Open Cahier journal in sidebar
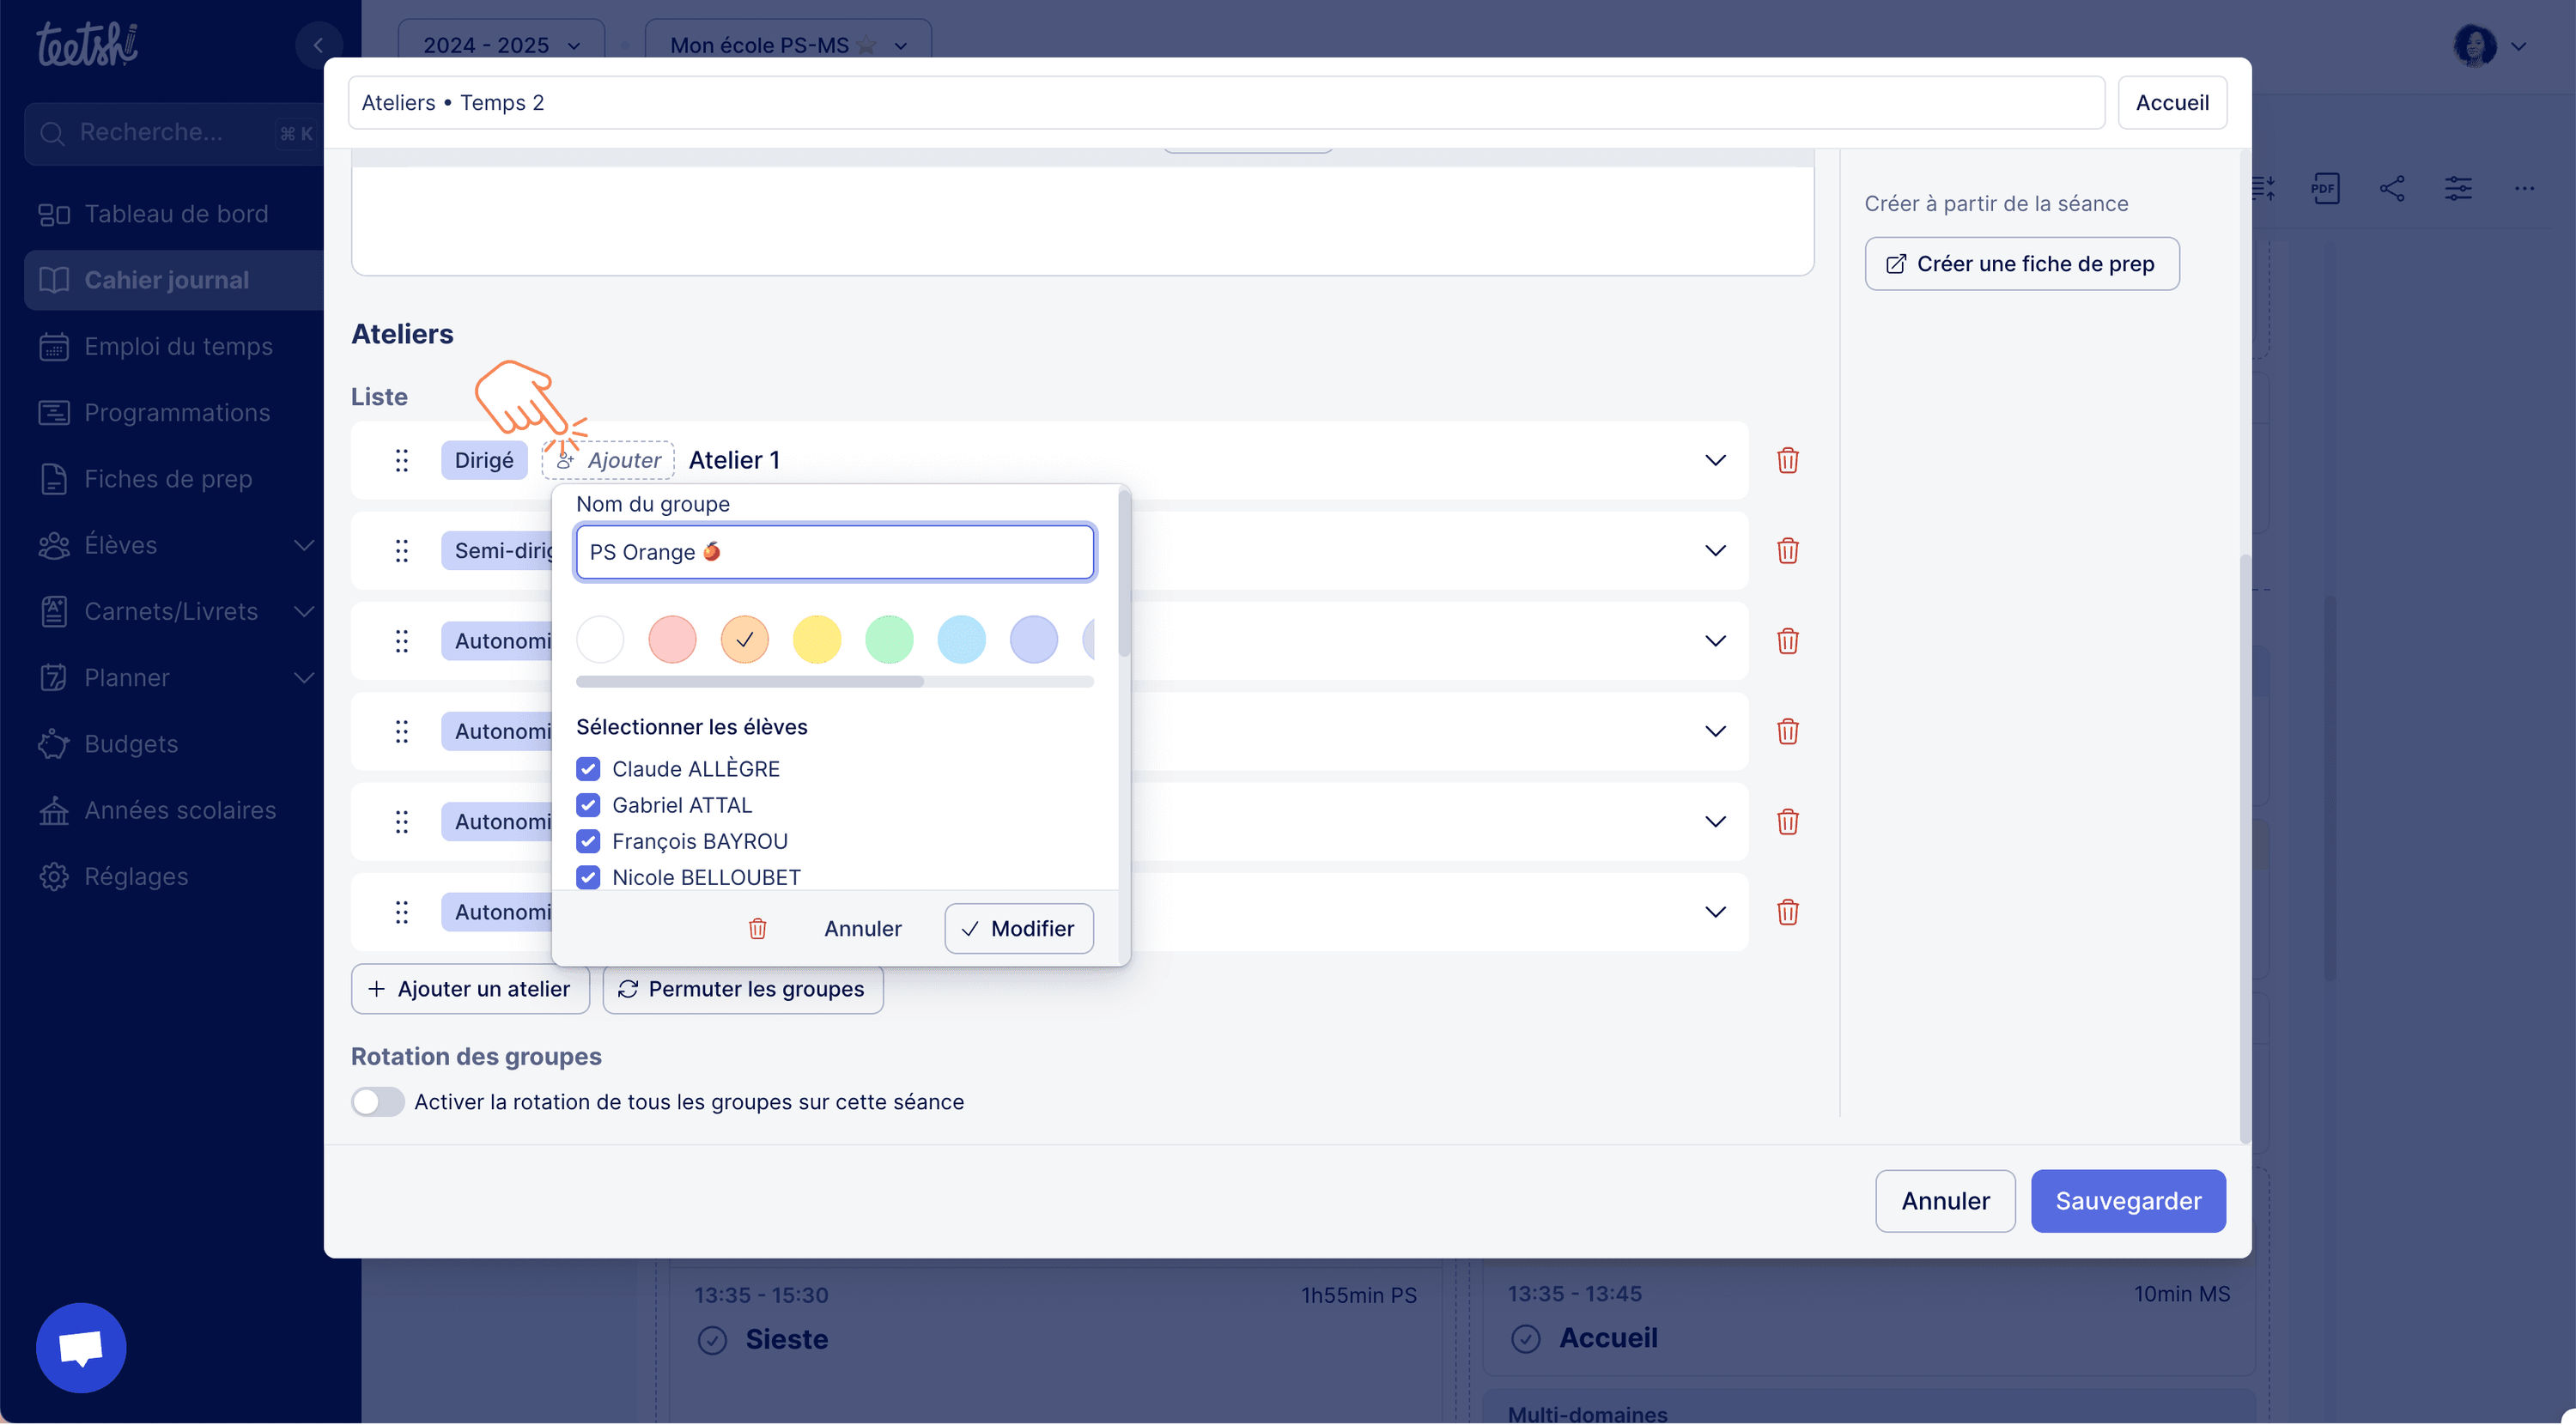The height and width of the screenshot is (1425, 2576). [175, 280]
